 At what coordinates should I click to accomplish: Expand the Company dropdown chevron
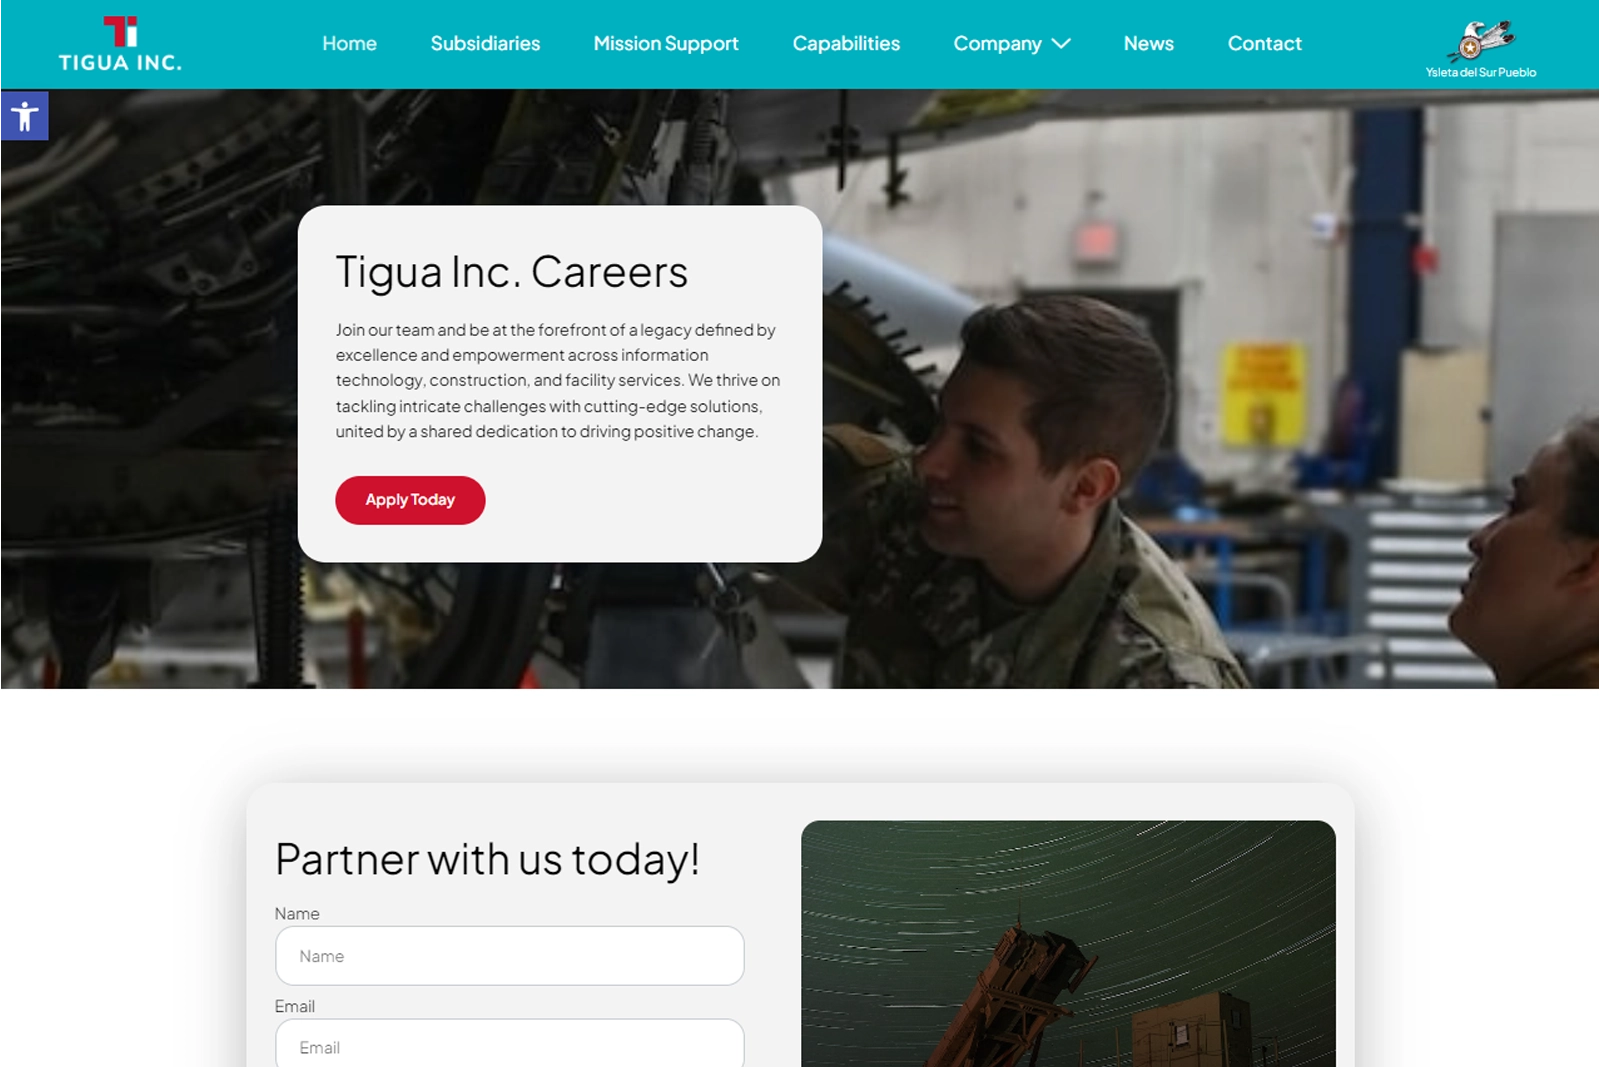(x=1062, y=43)
